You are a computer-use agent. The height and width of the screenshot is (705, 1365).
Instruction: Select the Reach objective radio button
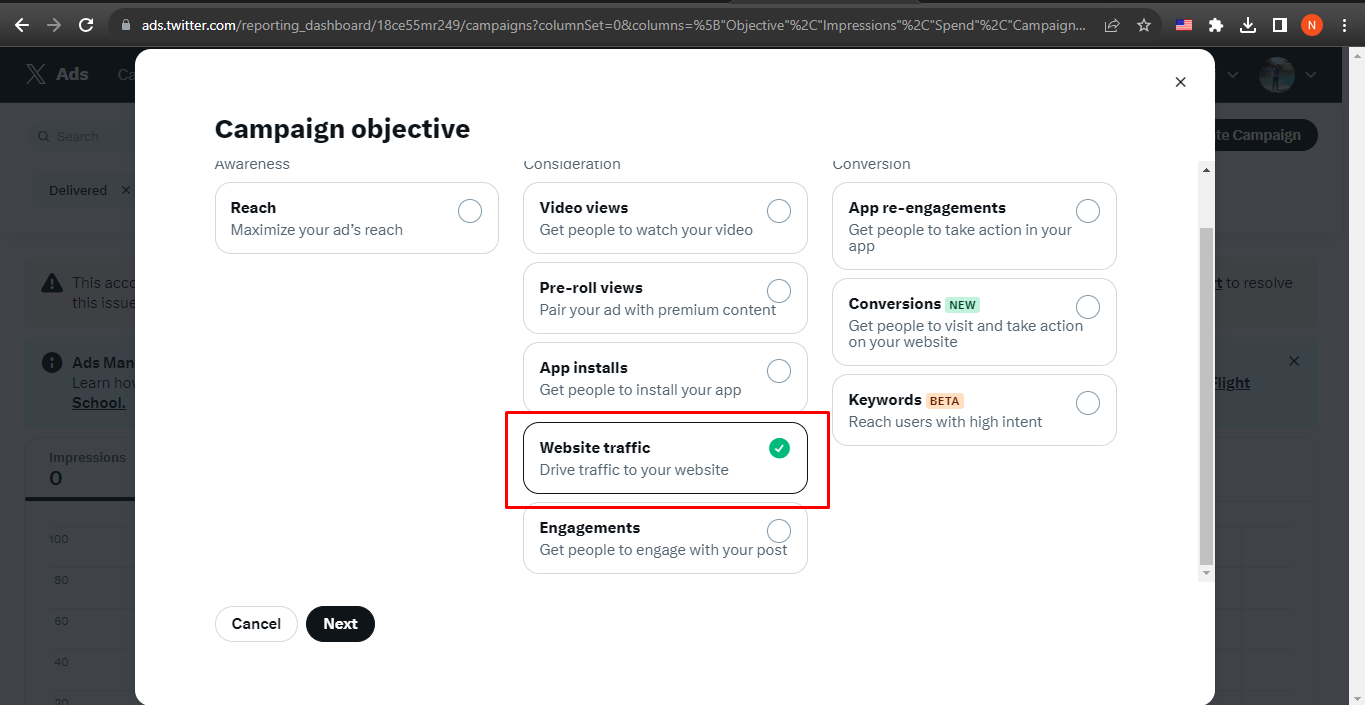470,211
